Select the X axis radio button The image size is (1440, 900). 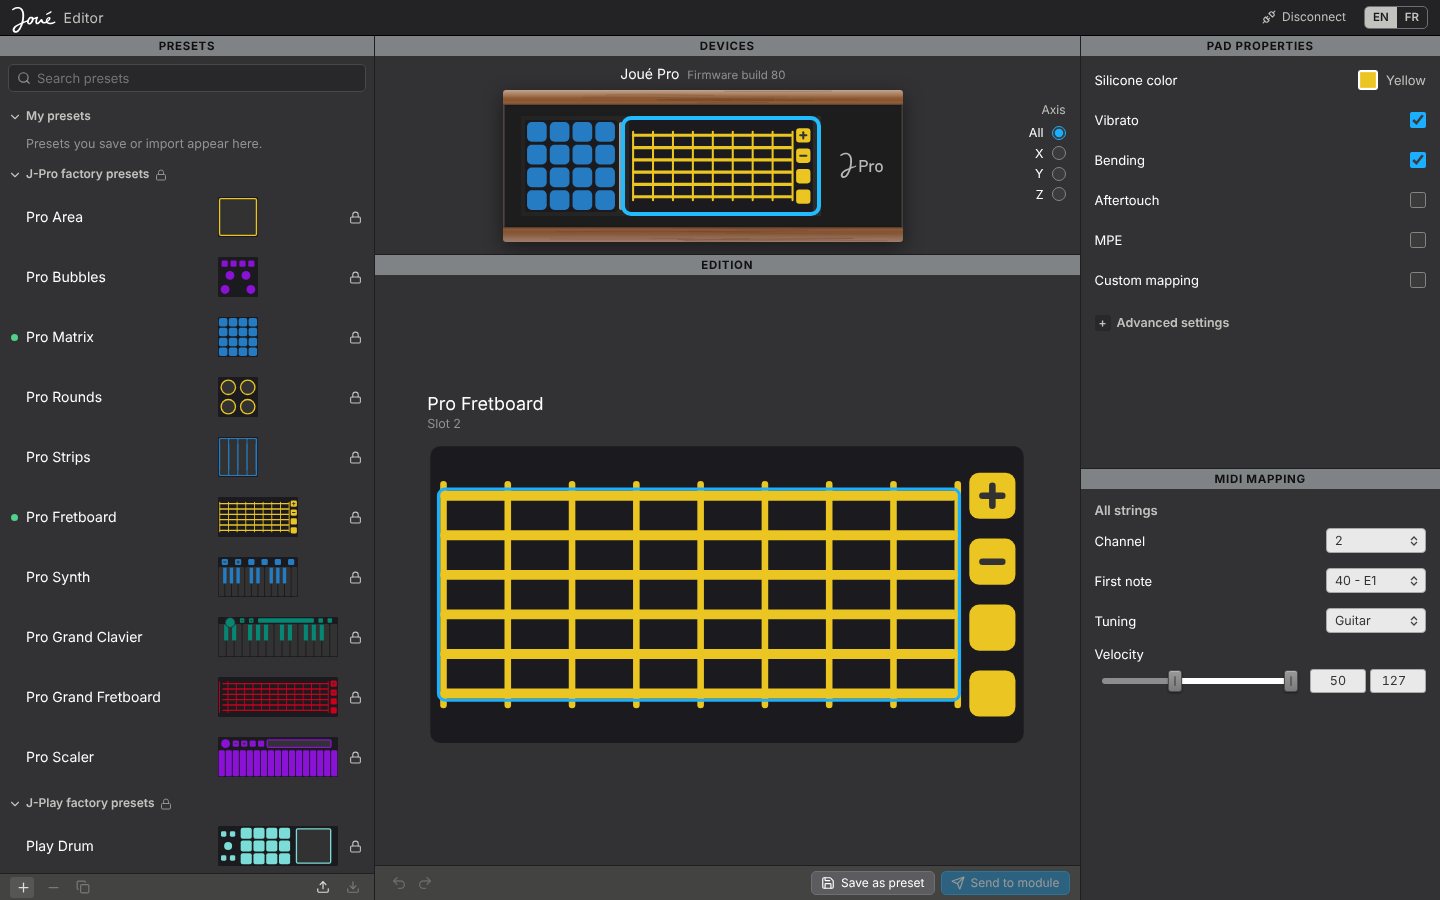tap(1059, 153)
